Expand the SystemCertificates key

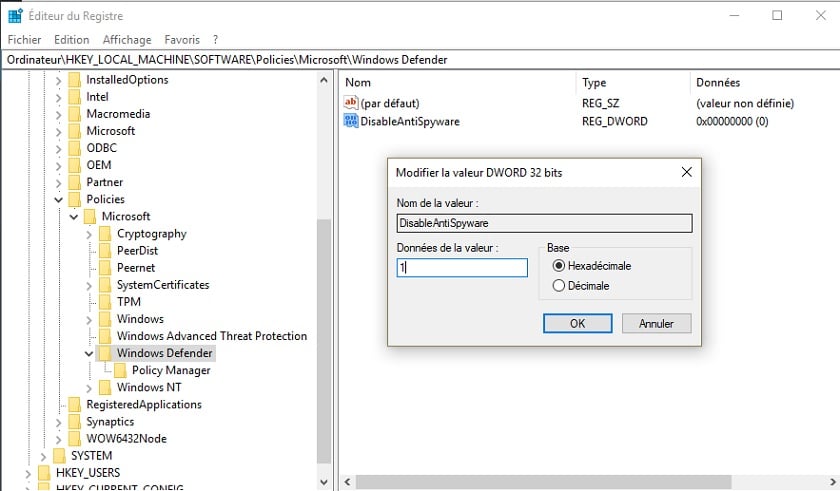(x=89, y=286)
